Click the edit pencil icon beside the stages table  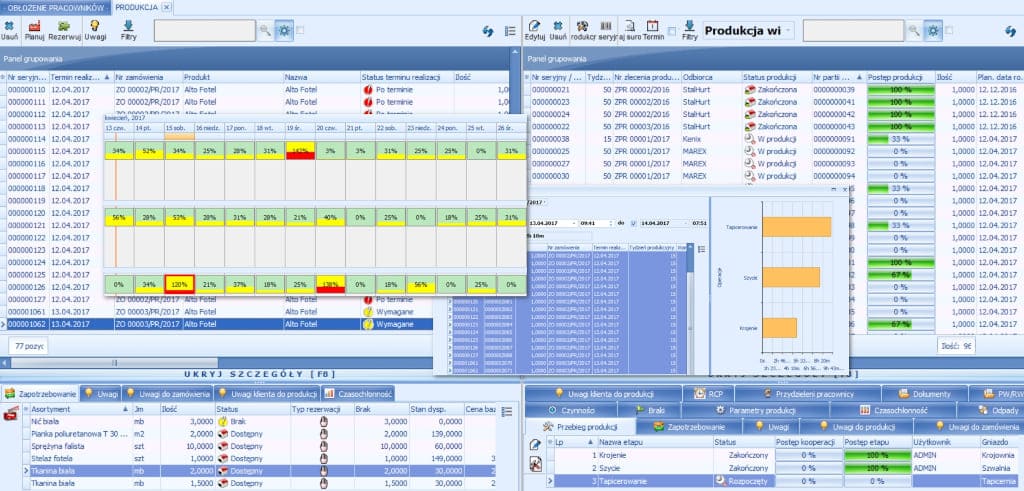536,445
